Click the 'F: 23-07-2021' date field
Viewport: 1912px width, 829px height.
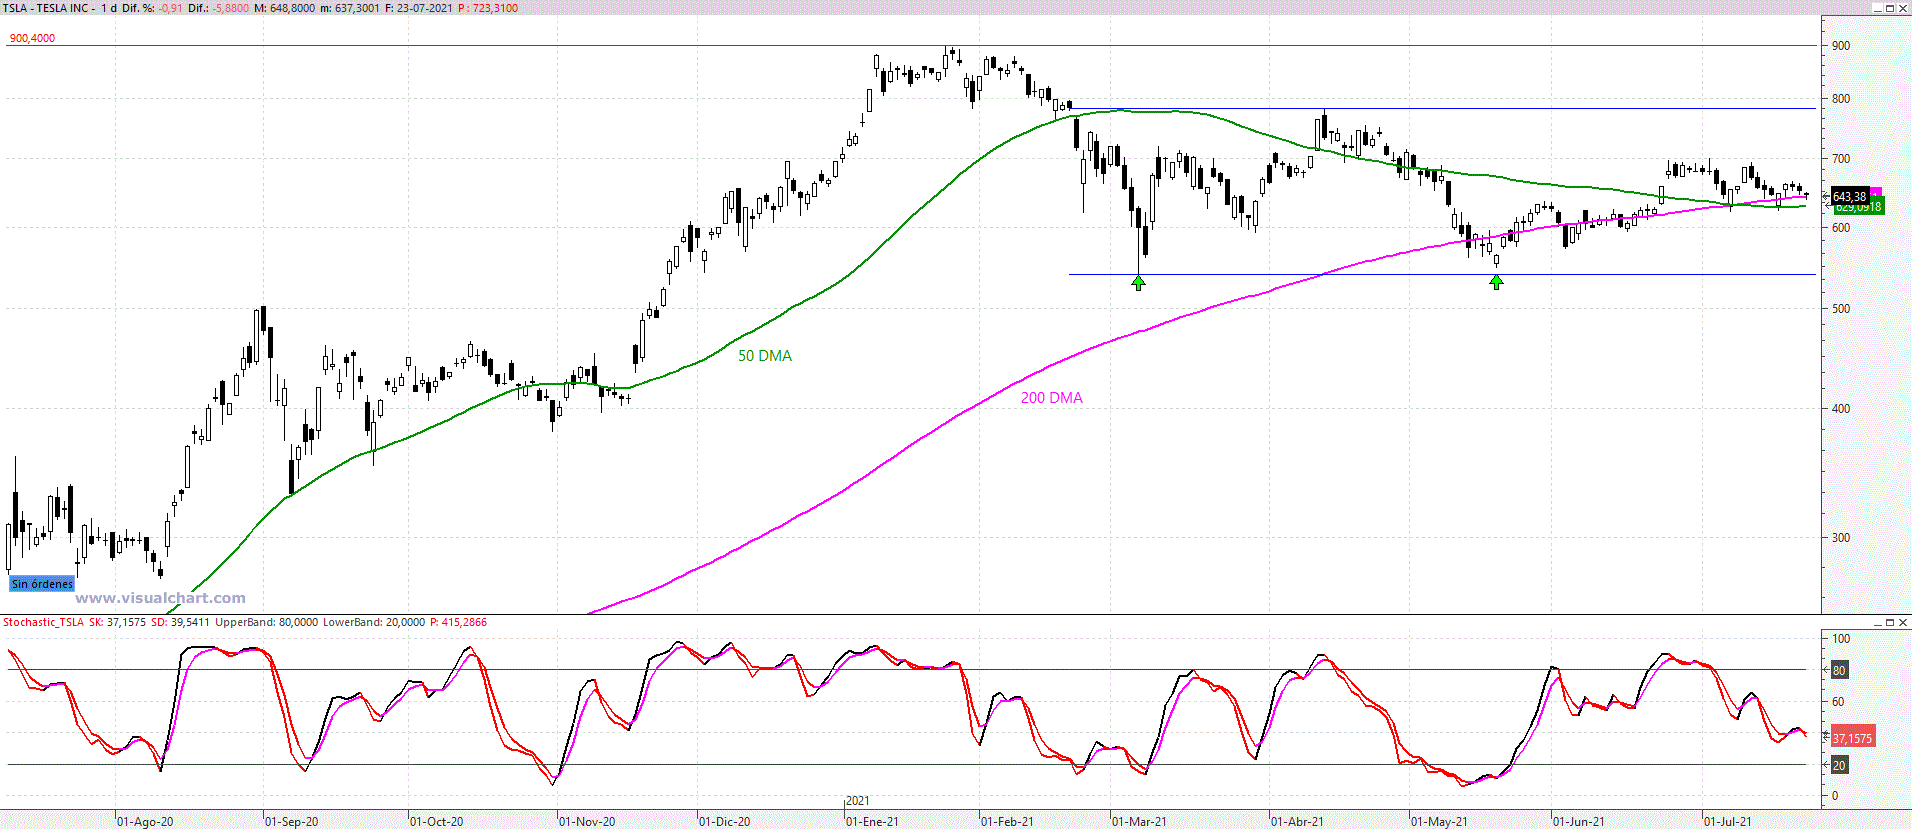[419, 8]
